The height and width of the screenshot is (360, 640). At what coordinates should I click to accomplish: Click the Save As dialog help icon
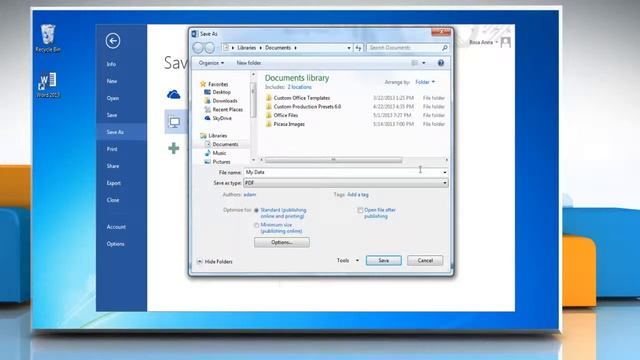(x=441, y=63)
